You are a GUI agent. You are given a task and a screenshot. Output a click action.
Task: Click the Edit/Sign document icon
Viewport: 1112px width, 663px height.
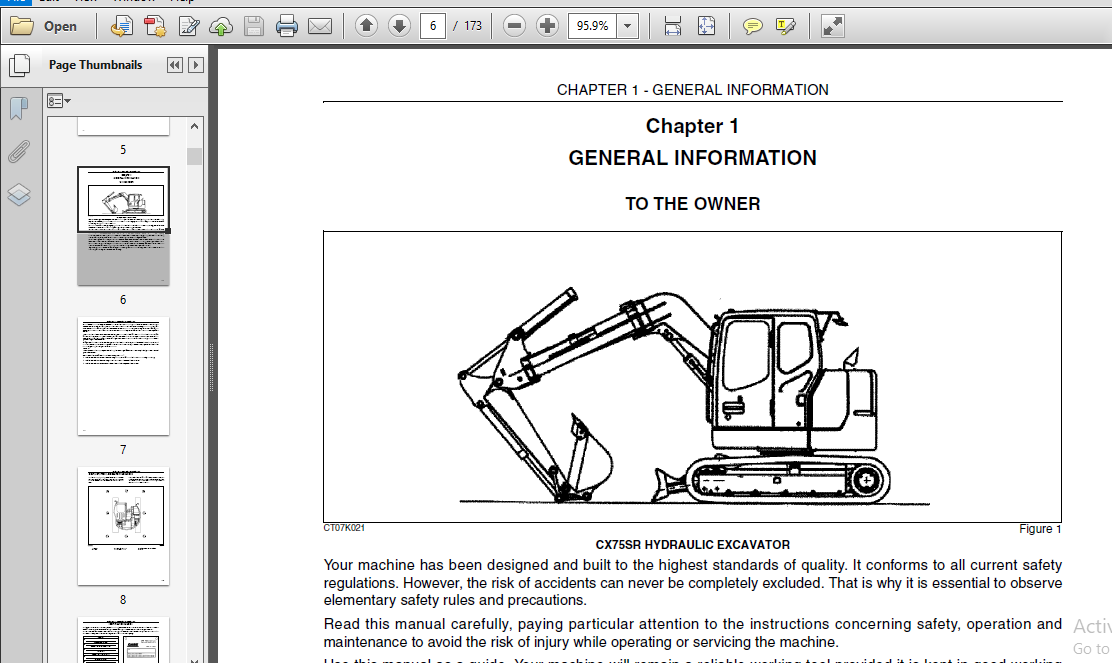189,26
